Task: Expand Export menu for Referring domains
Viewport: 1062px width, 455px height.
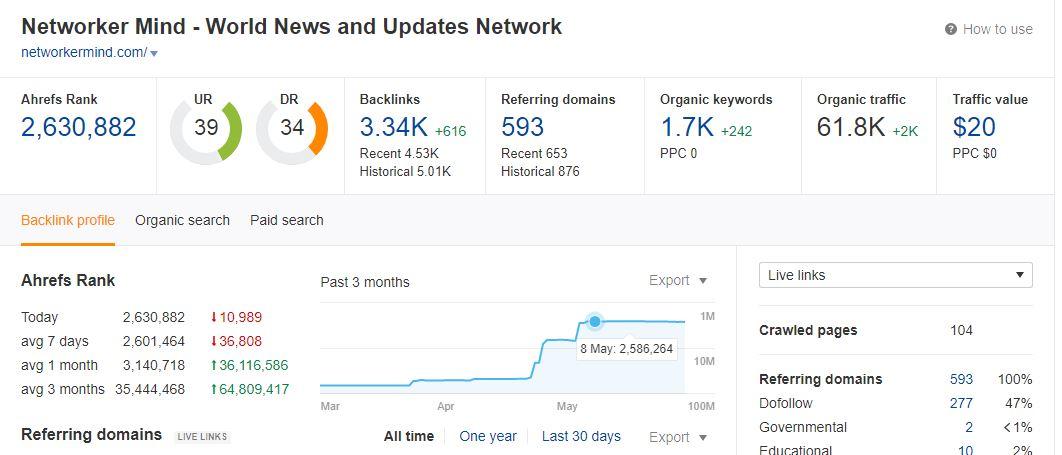Action: coord(678,437)
